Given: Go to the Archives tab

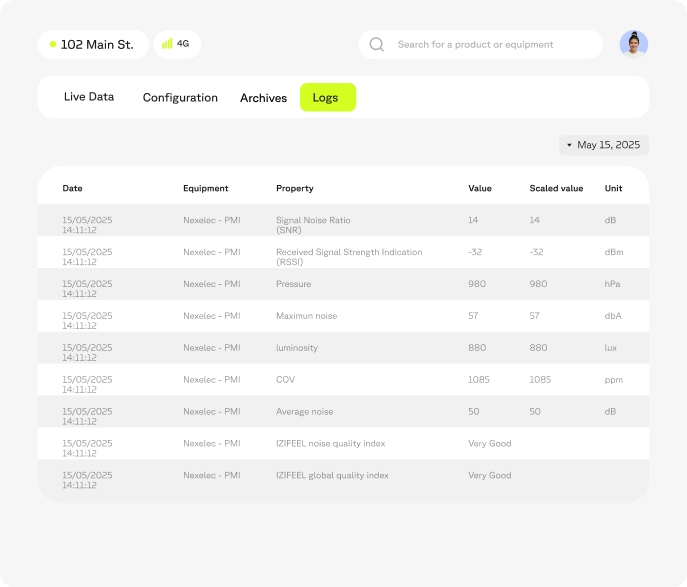Looking at the screenshot, I should (263, 98).
